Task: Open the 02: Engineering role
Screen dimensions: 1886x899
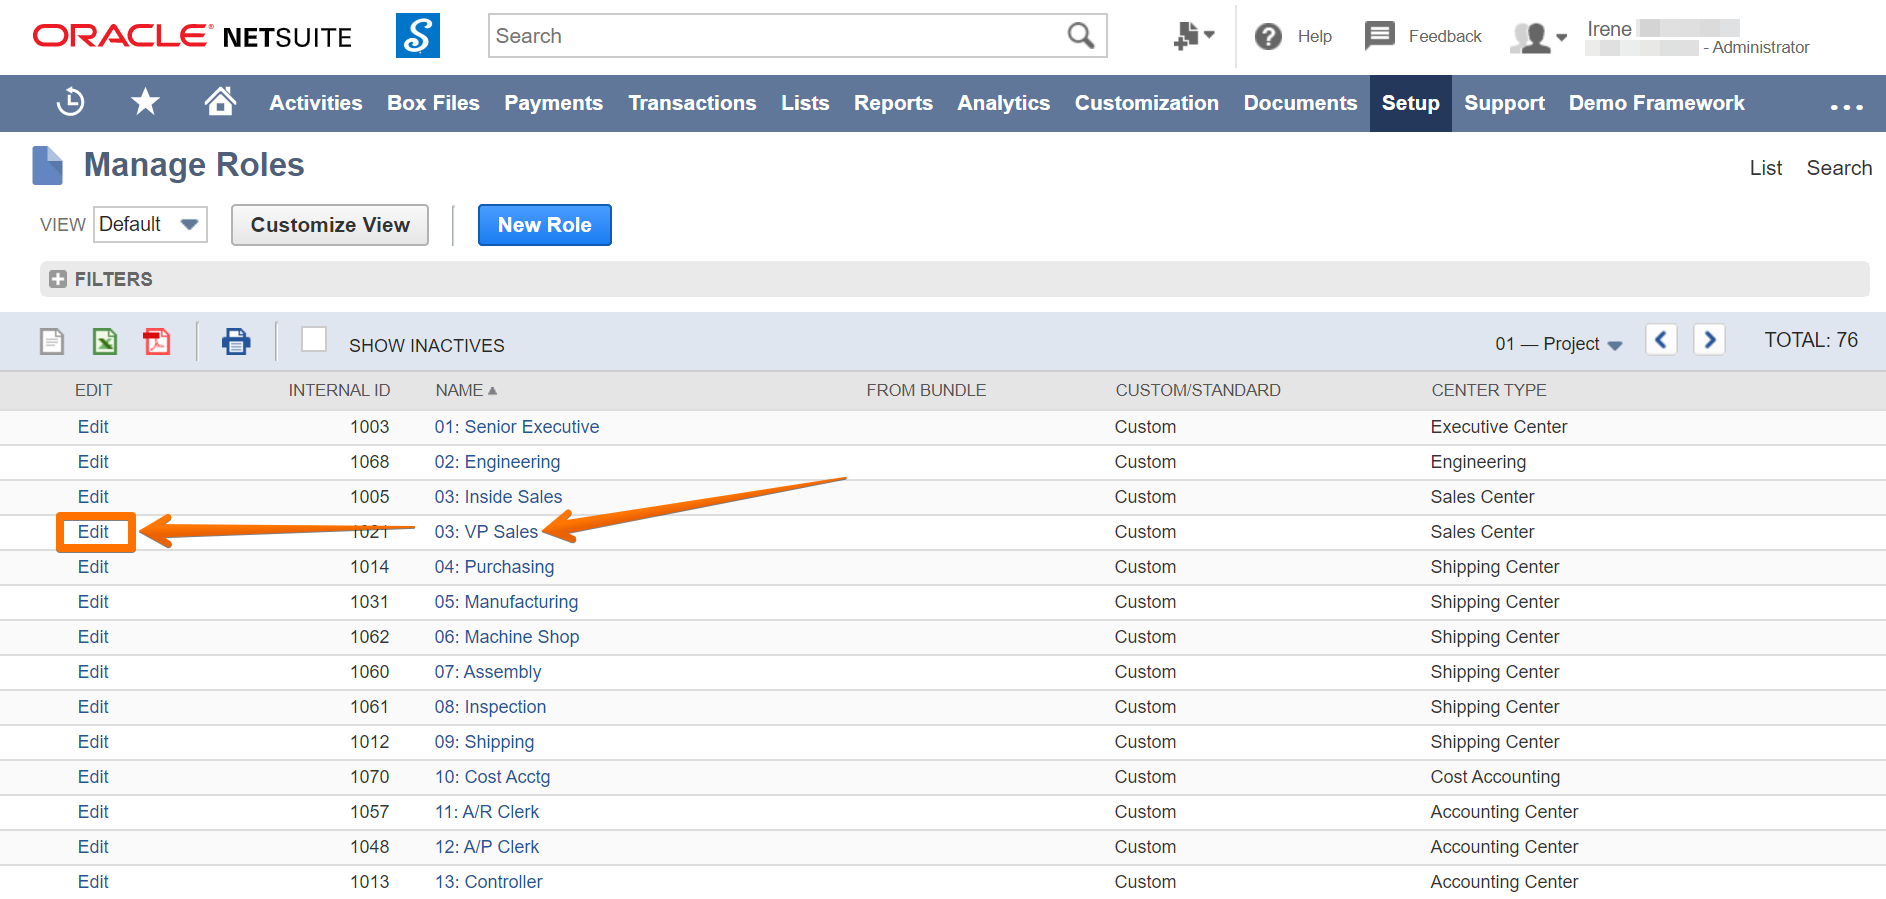Action: pos(497,462)
